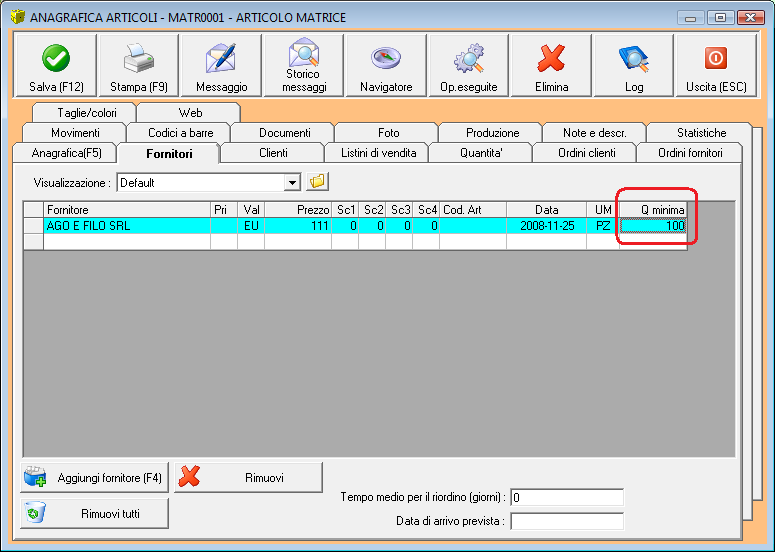This screenshot has width=775, height=552.
Task: Expand the Visualizzazione Default dropdown
Action: coord(292,183)
